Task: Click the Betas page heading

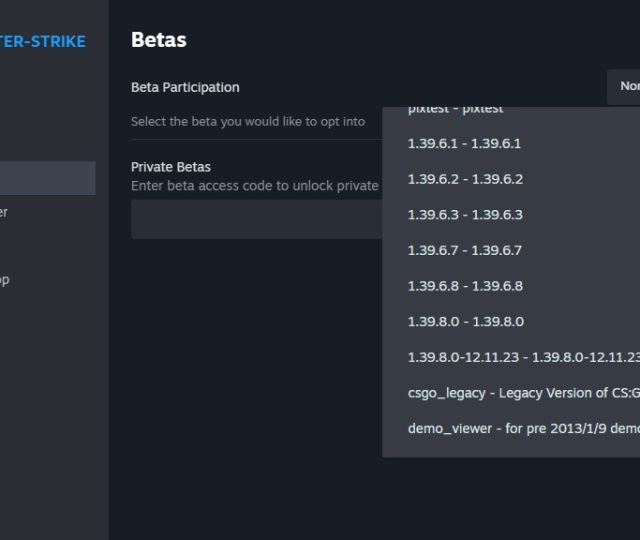Action: click(x=158, y=40)
